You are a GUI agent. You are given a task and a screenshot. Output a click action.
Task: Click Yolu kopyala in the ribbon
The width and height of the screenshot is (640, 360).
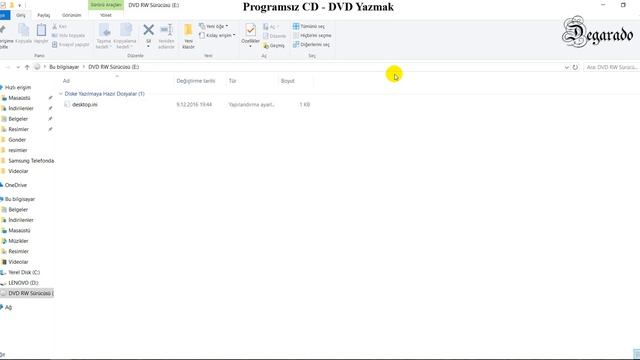click(x=69, y=36)
